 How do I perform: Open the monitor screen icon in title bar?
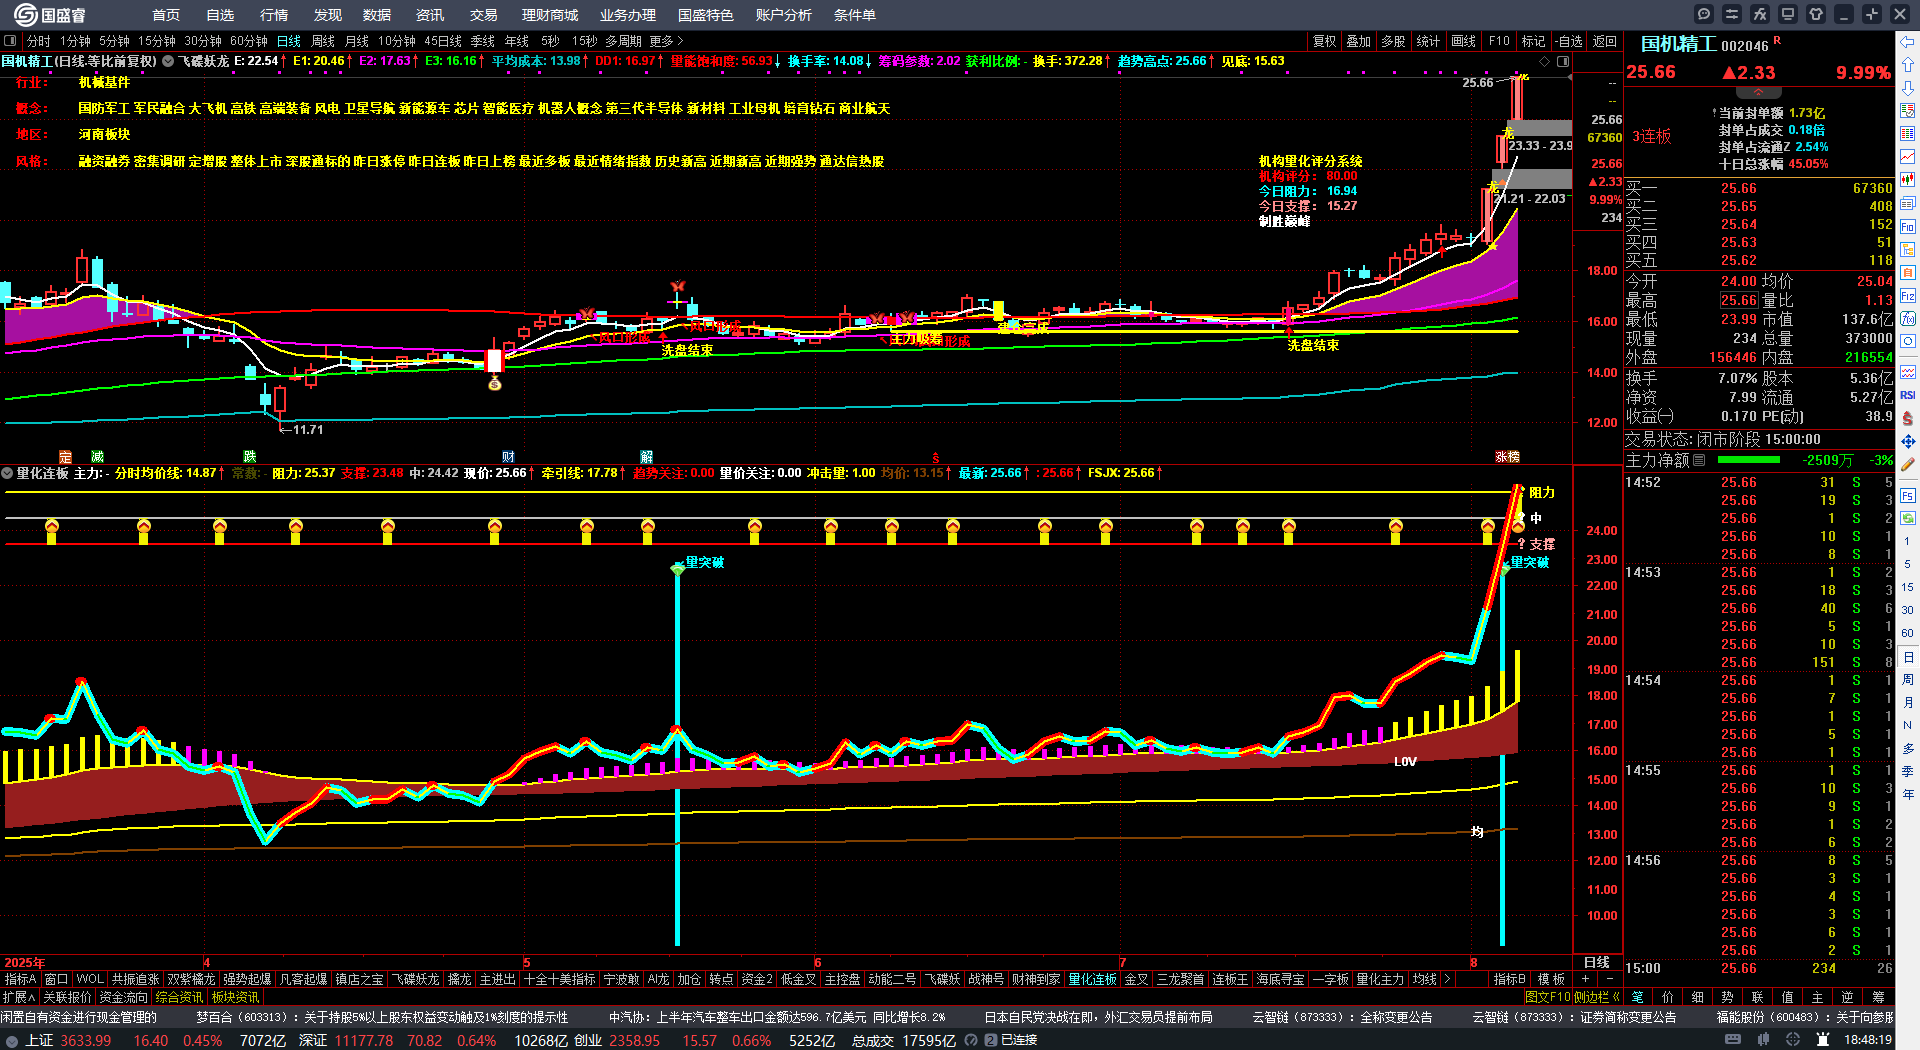click(1788, 14)
